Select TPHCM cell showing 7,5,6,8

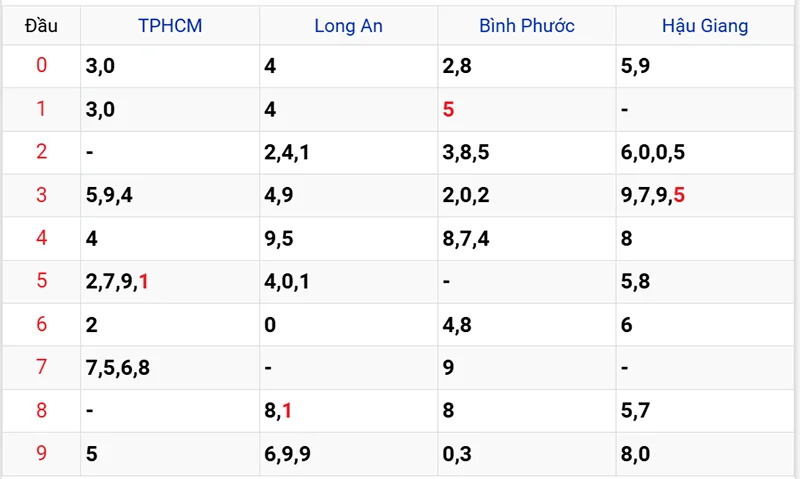(118, 367)
